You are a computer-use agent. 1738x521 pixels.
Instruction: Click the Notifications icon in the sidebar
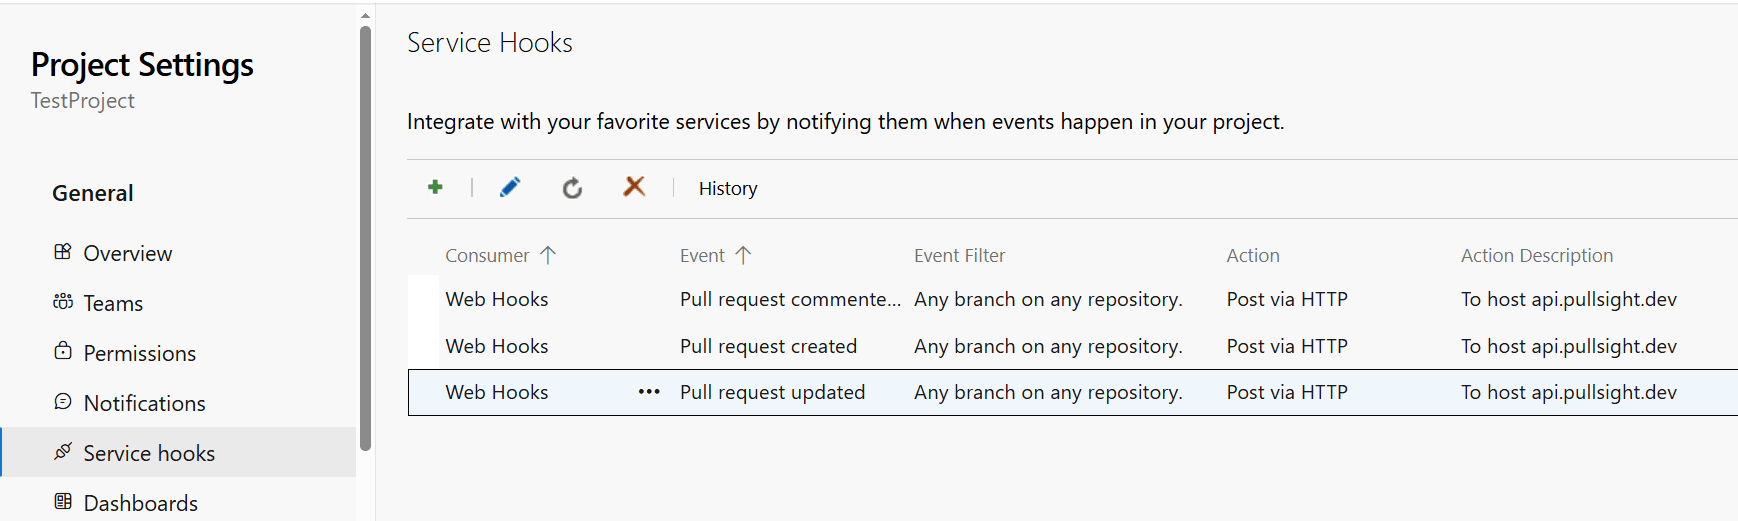[x=63, y=402]
